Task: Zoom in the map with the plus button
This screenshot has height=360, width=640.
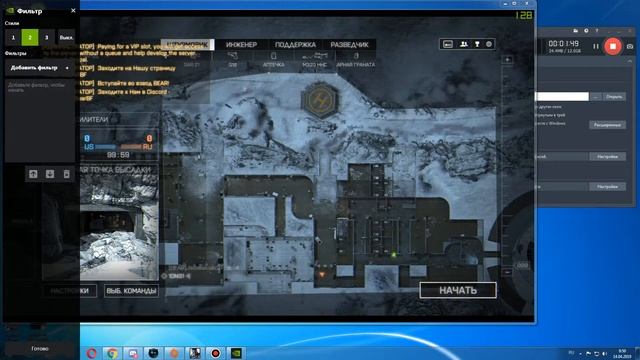Action: tap(507, 60)
